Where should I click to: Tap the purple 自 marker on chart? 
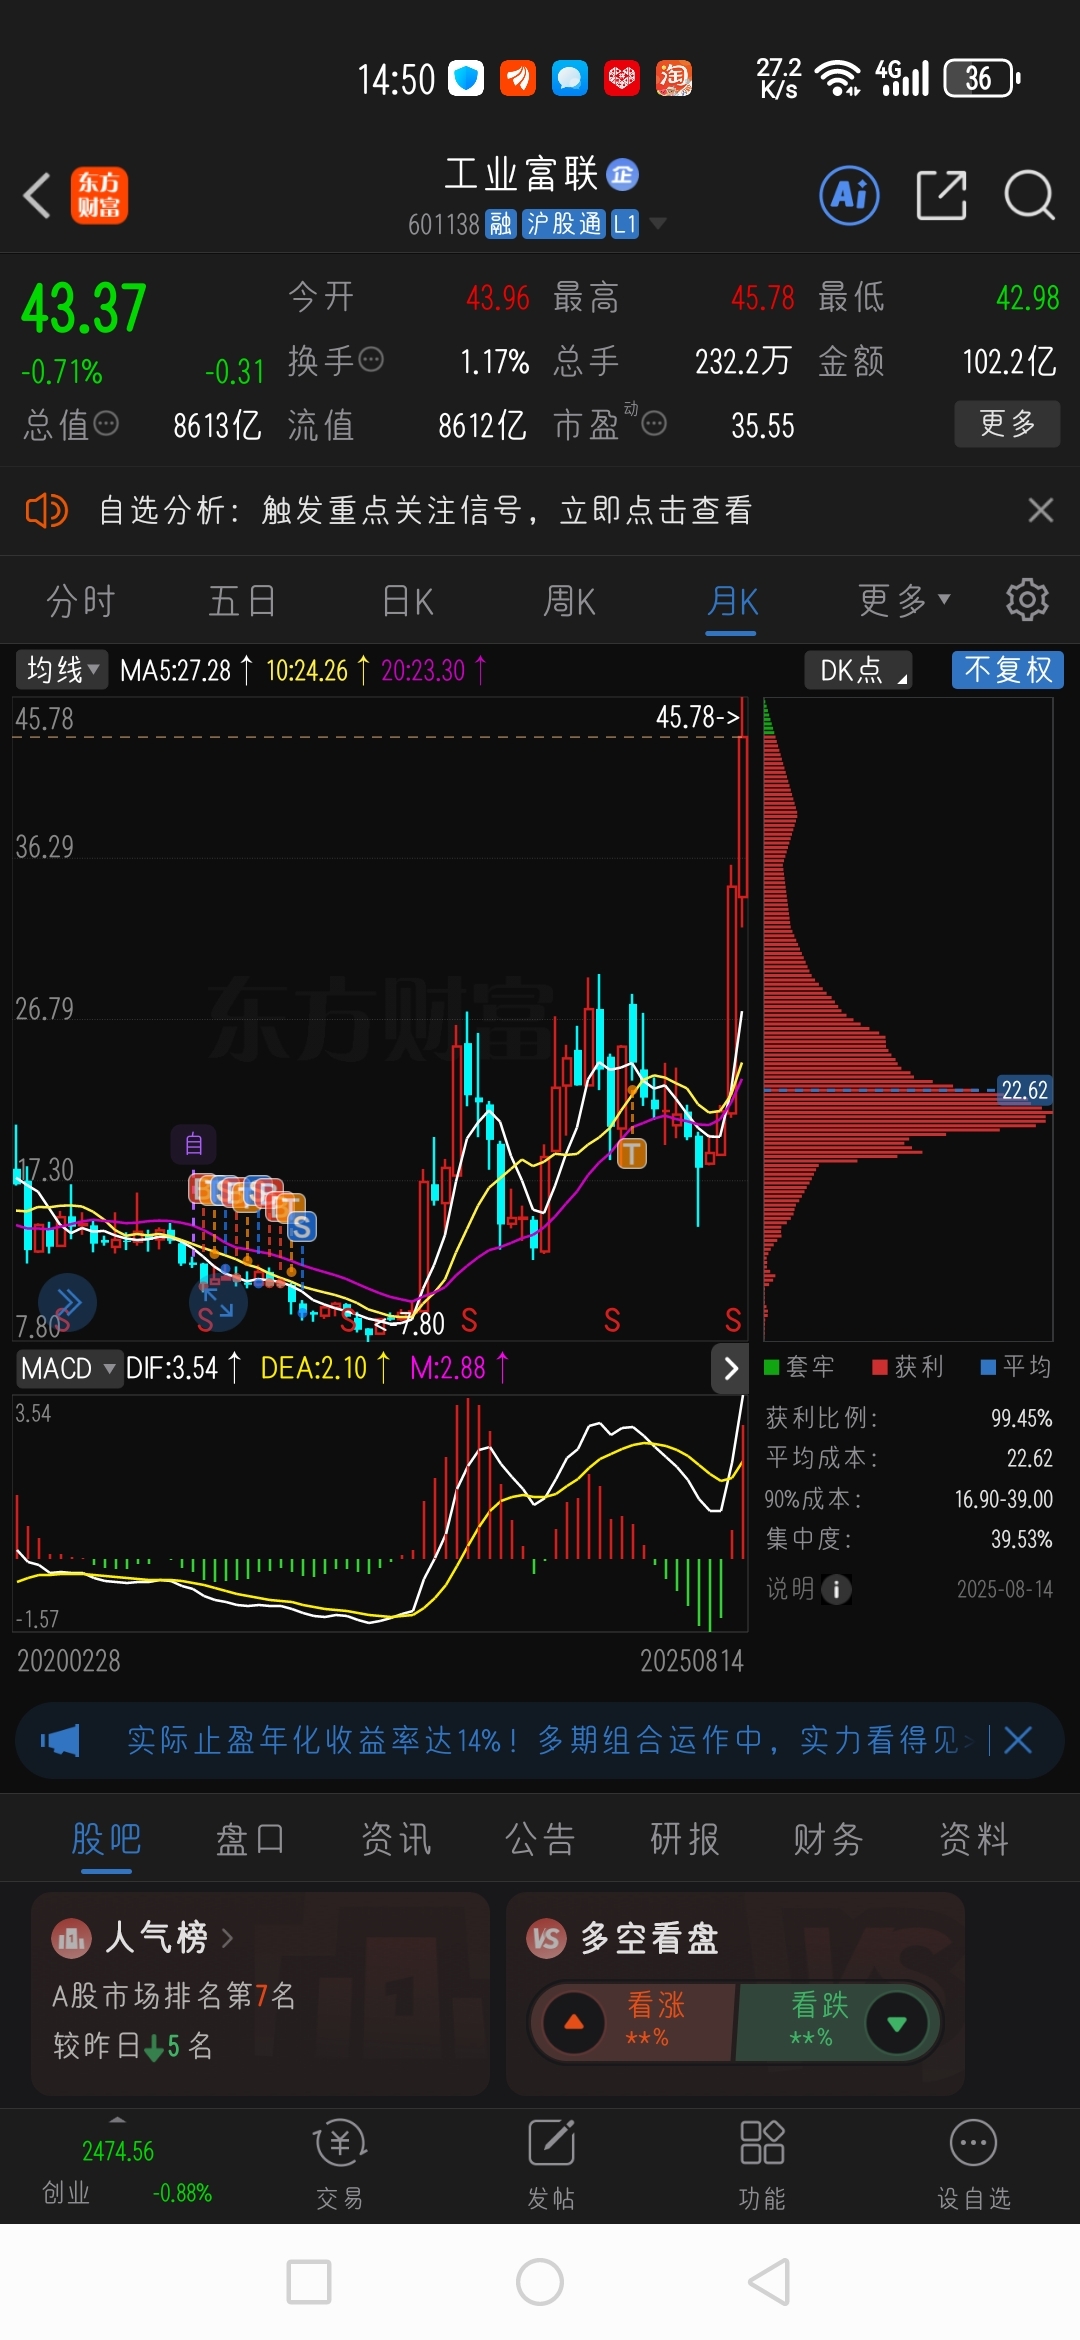pos(194,1144)
